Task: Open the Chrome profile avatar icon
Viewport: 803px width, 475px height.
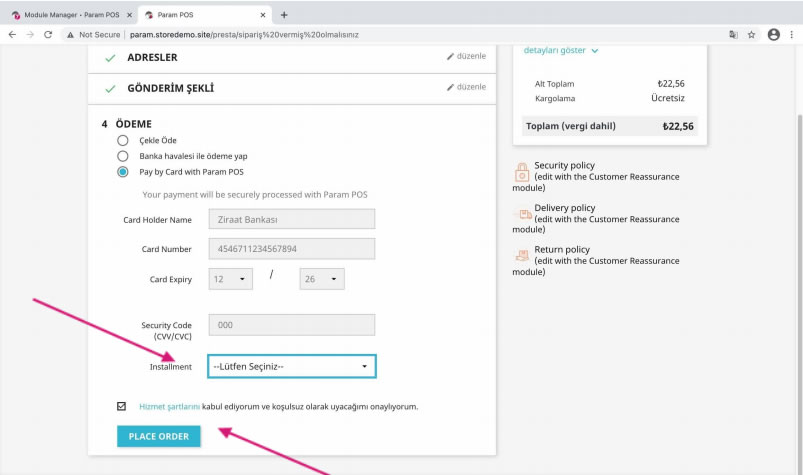Action: [774, 34]
